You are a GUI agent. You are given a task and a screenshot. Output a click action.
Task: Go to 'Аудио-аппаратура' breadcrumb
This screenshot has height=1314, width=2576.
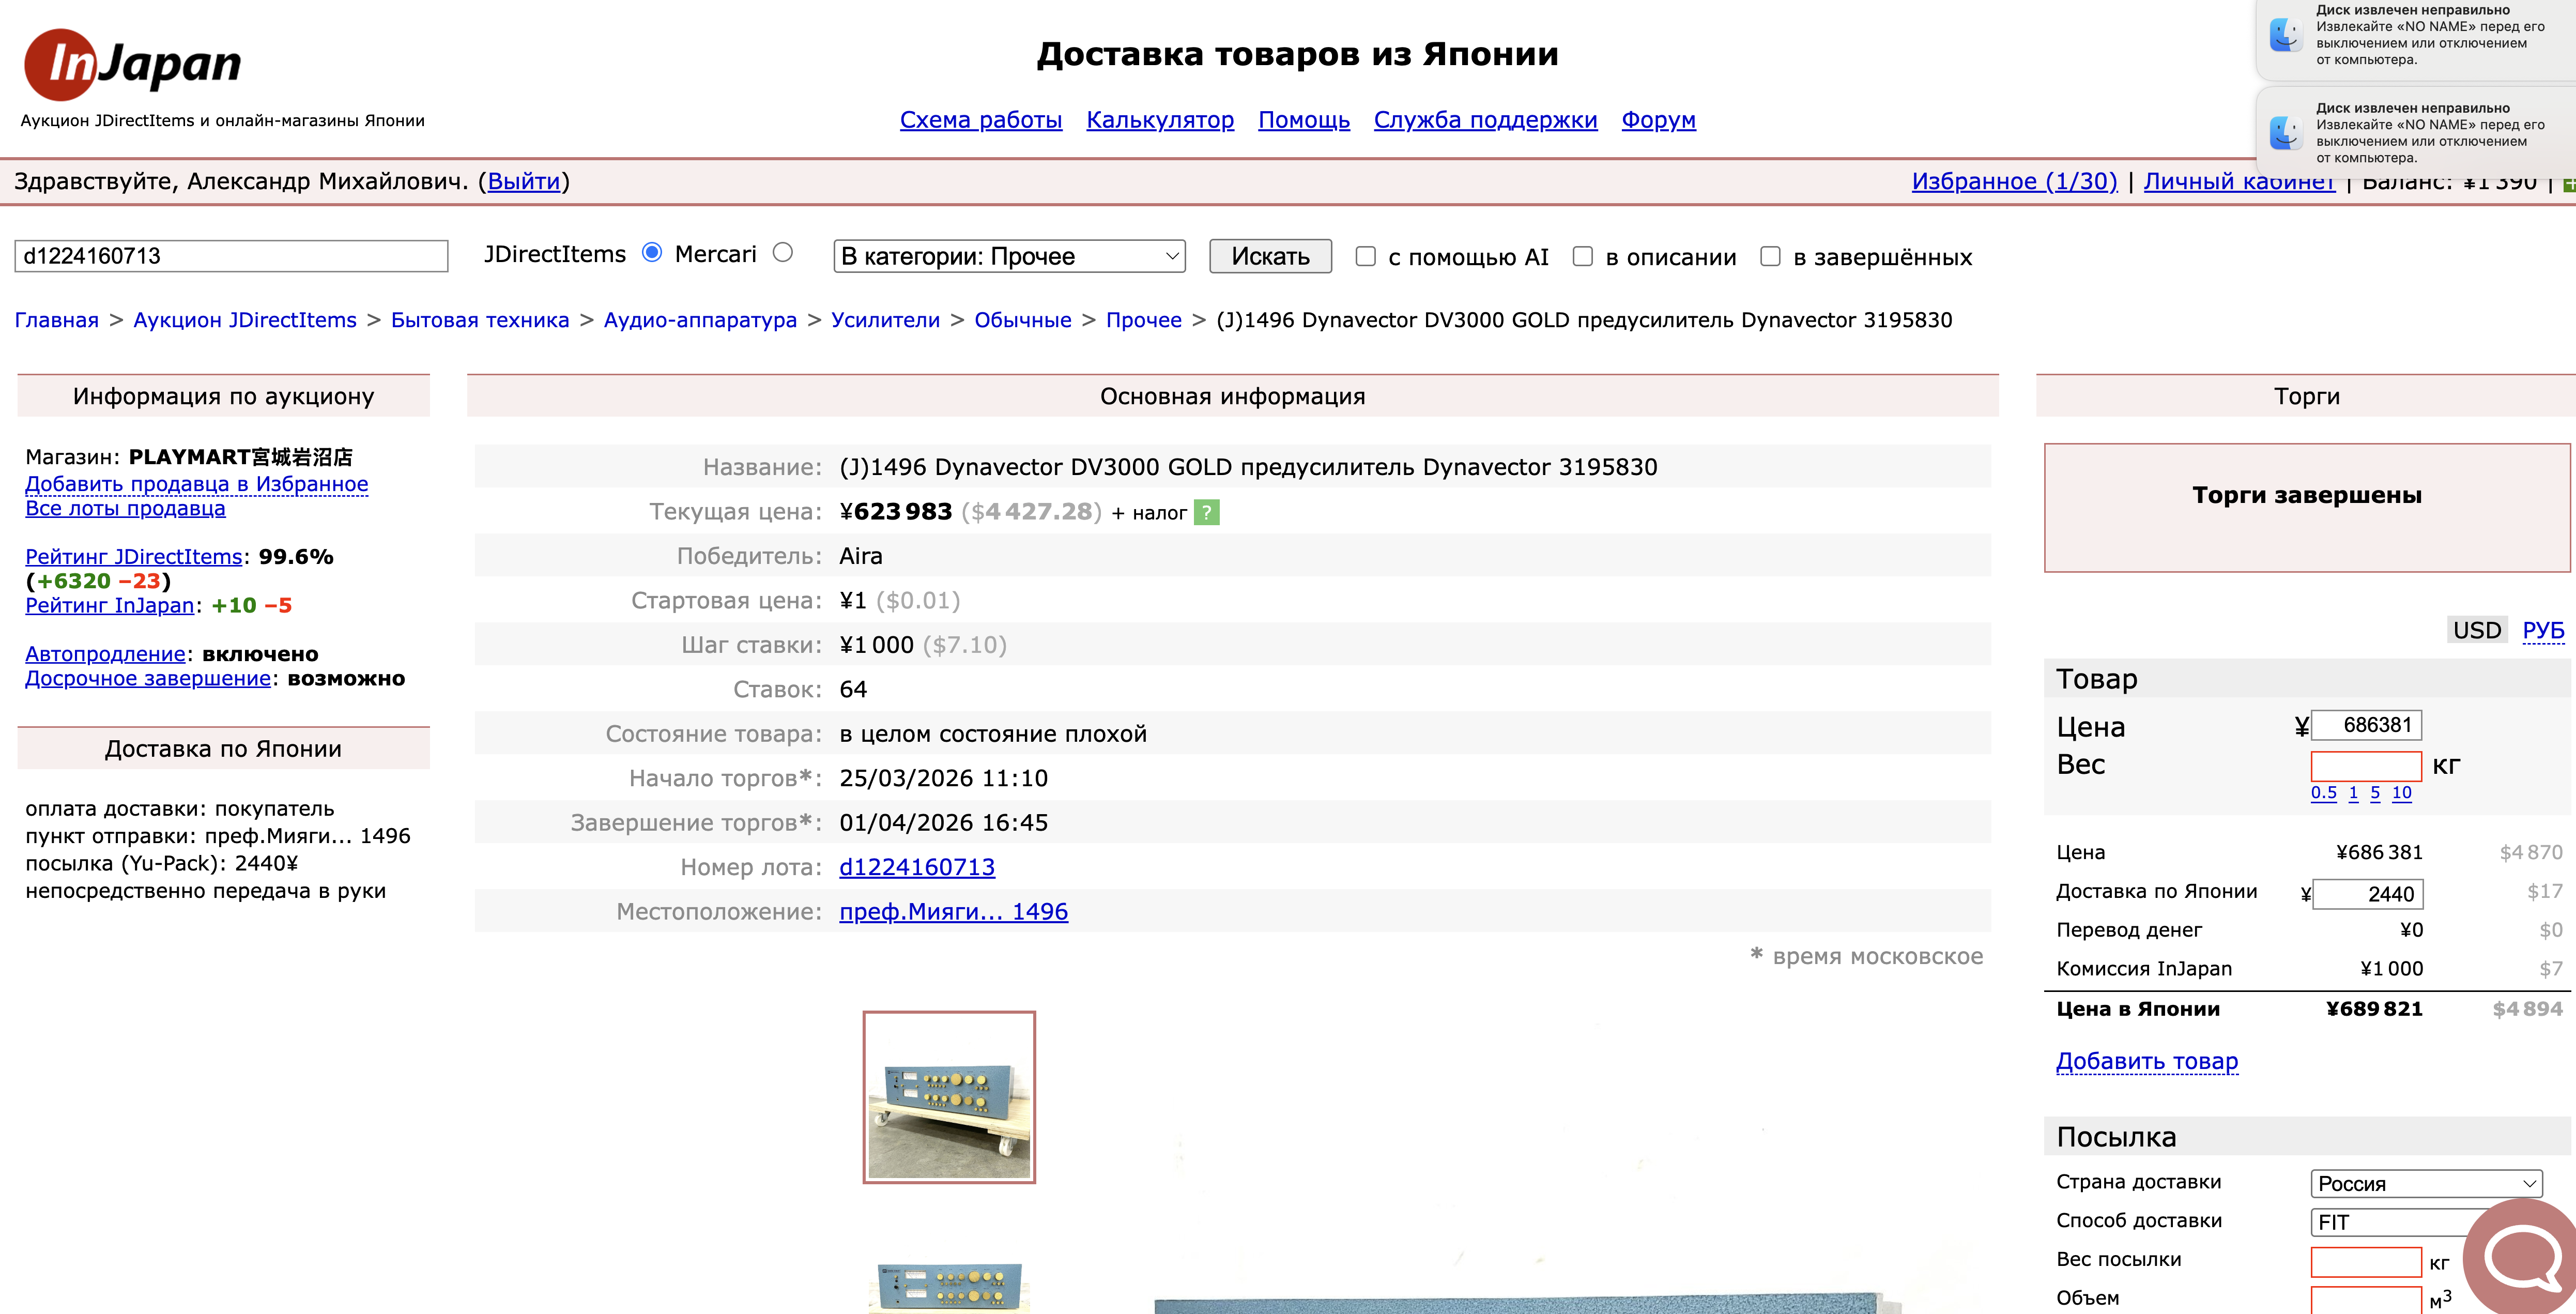700,321
